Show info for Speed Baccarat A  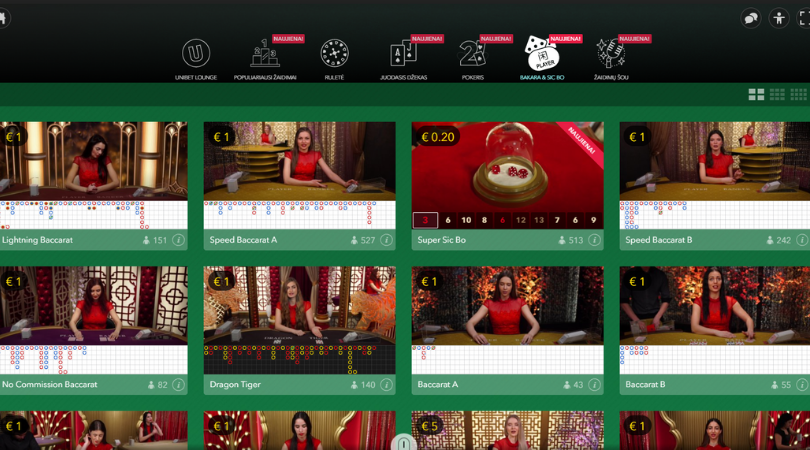386,240
